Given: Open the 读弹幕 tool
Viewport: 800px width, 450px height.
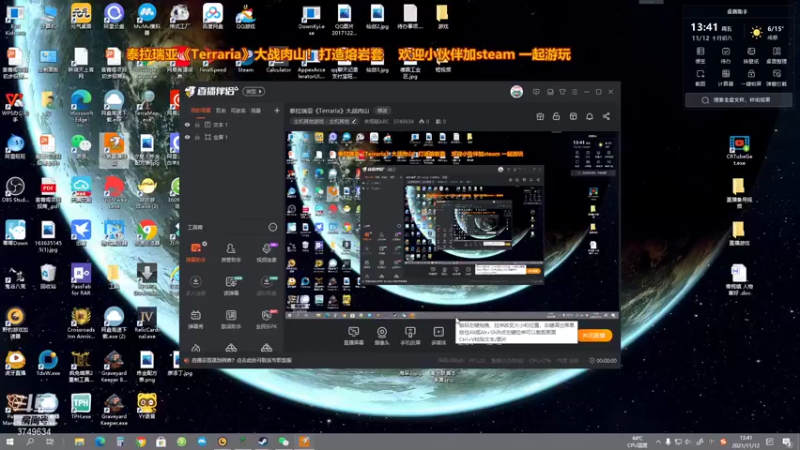Looking at the screenshot, I should 231,286.
